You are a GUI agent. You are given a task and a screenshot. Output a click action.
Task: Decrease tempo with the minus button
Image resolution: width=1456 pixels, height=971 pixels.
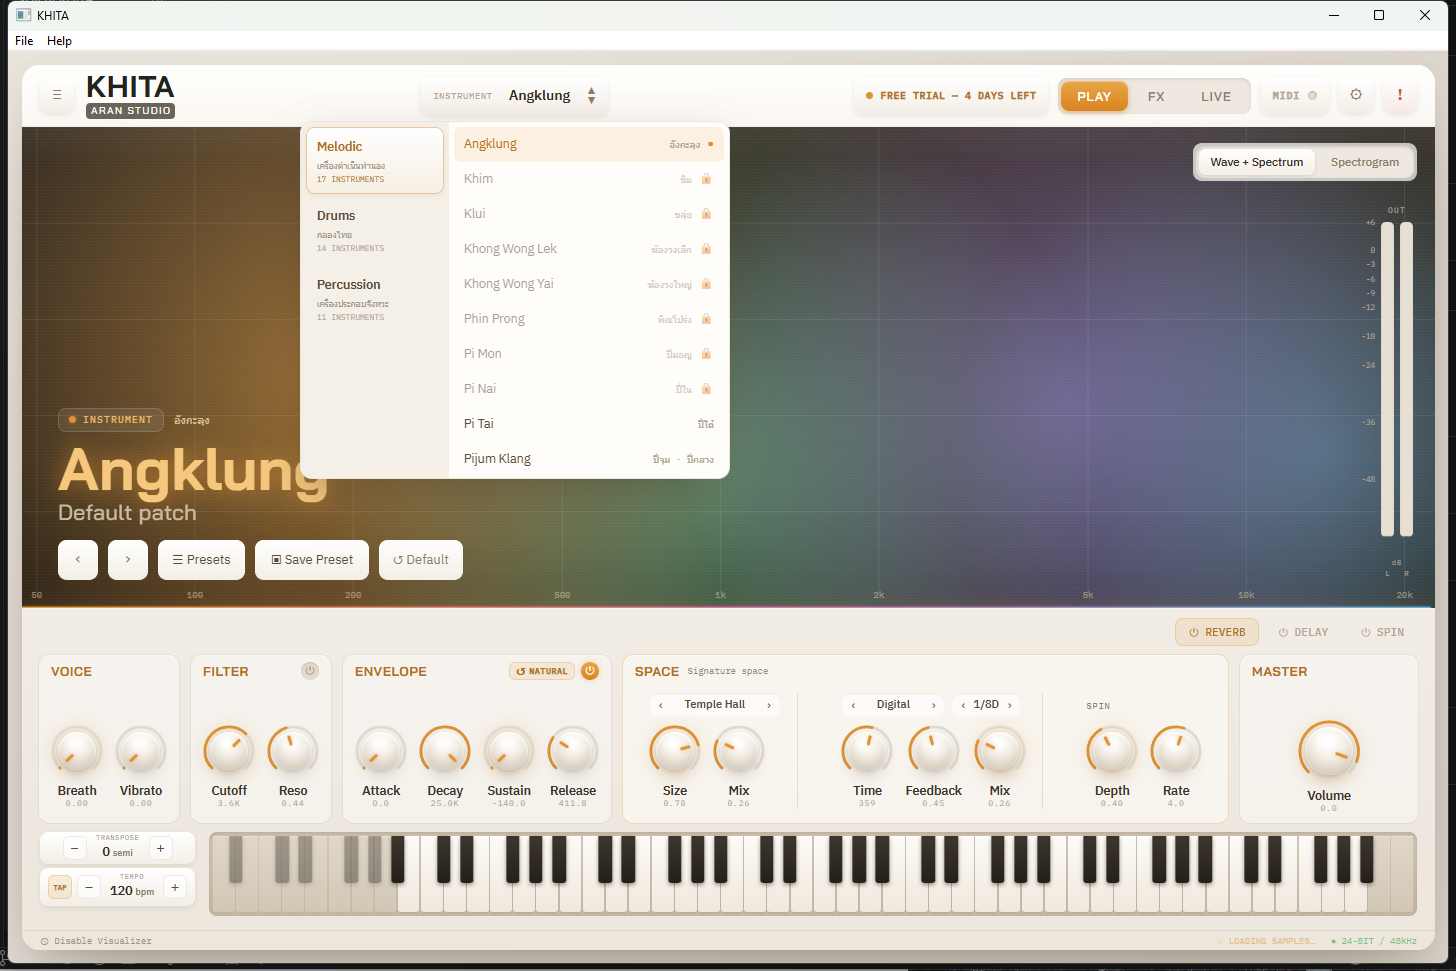click(89, 887)
